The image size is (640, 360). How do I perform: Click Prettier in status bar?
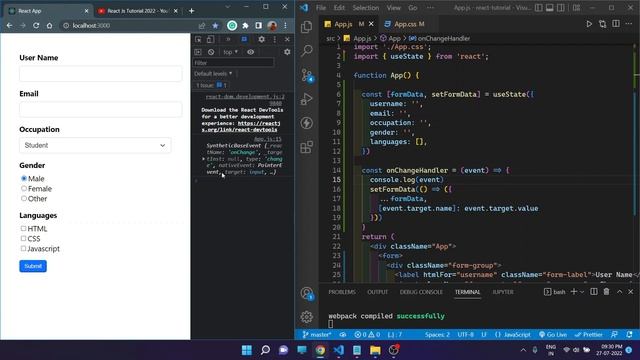[x=588, y=335]
